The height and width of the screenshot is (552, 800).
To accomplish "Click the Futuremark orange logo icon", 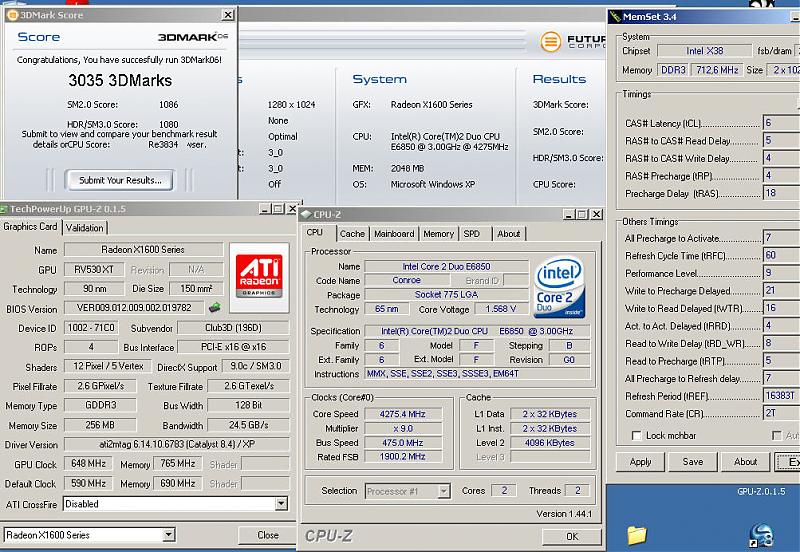I will click(551, 41).
